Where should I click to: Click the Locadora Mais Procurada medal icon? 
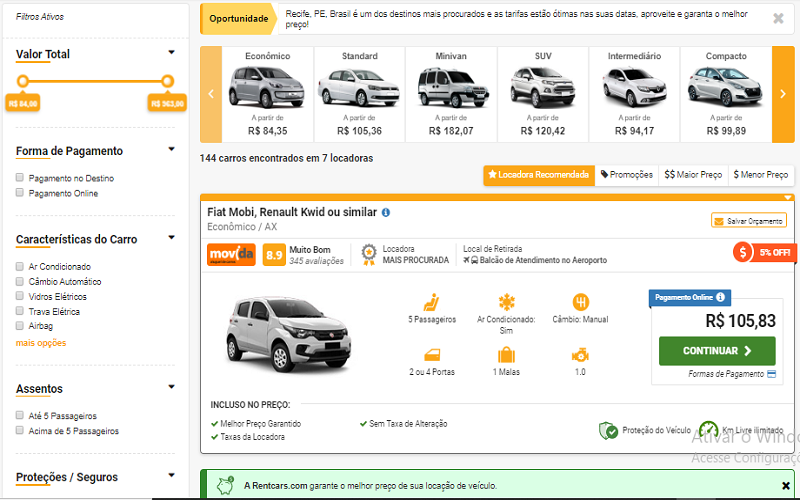point(368,255)
